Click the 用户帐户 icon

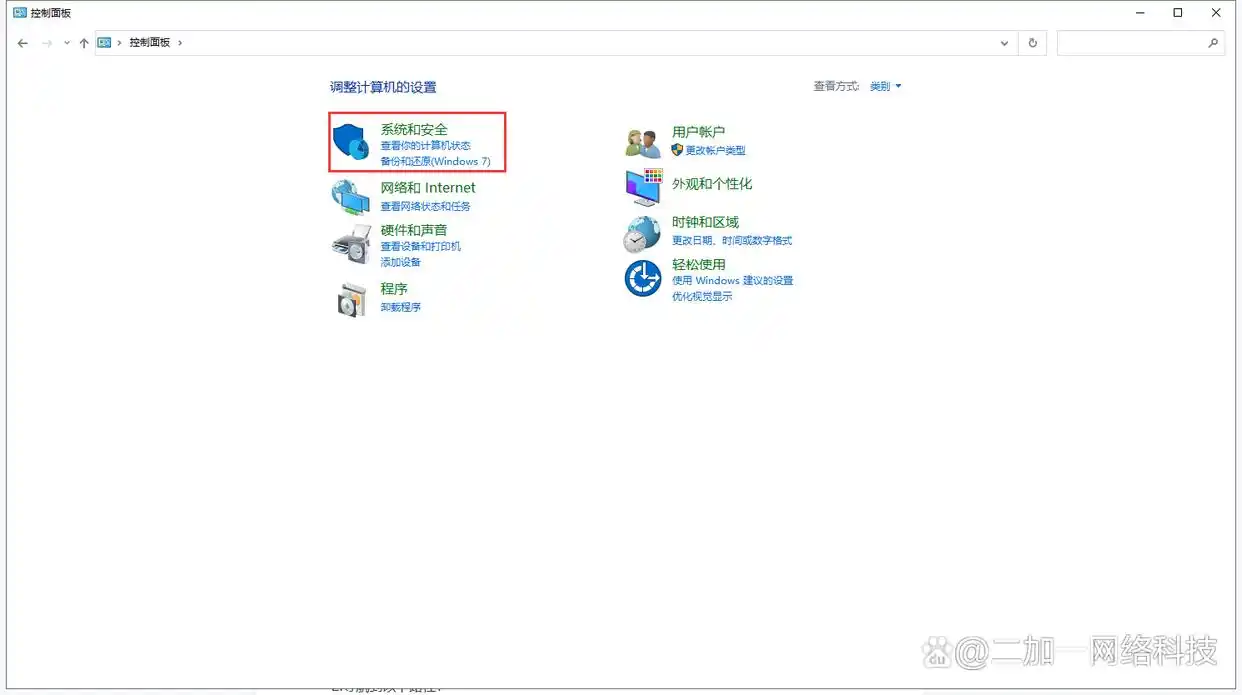[x=642, y=140]
